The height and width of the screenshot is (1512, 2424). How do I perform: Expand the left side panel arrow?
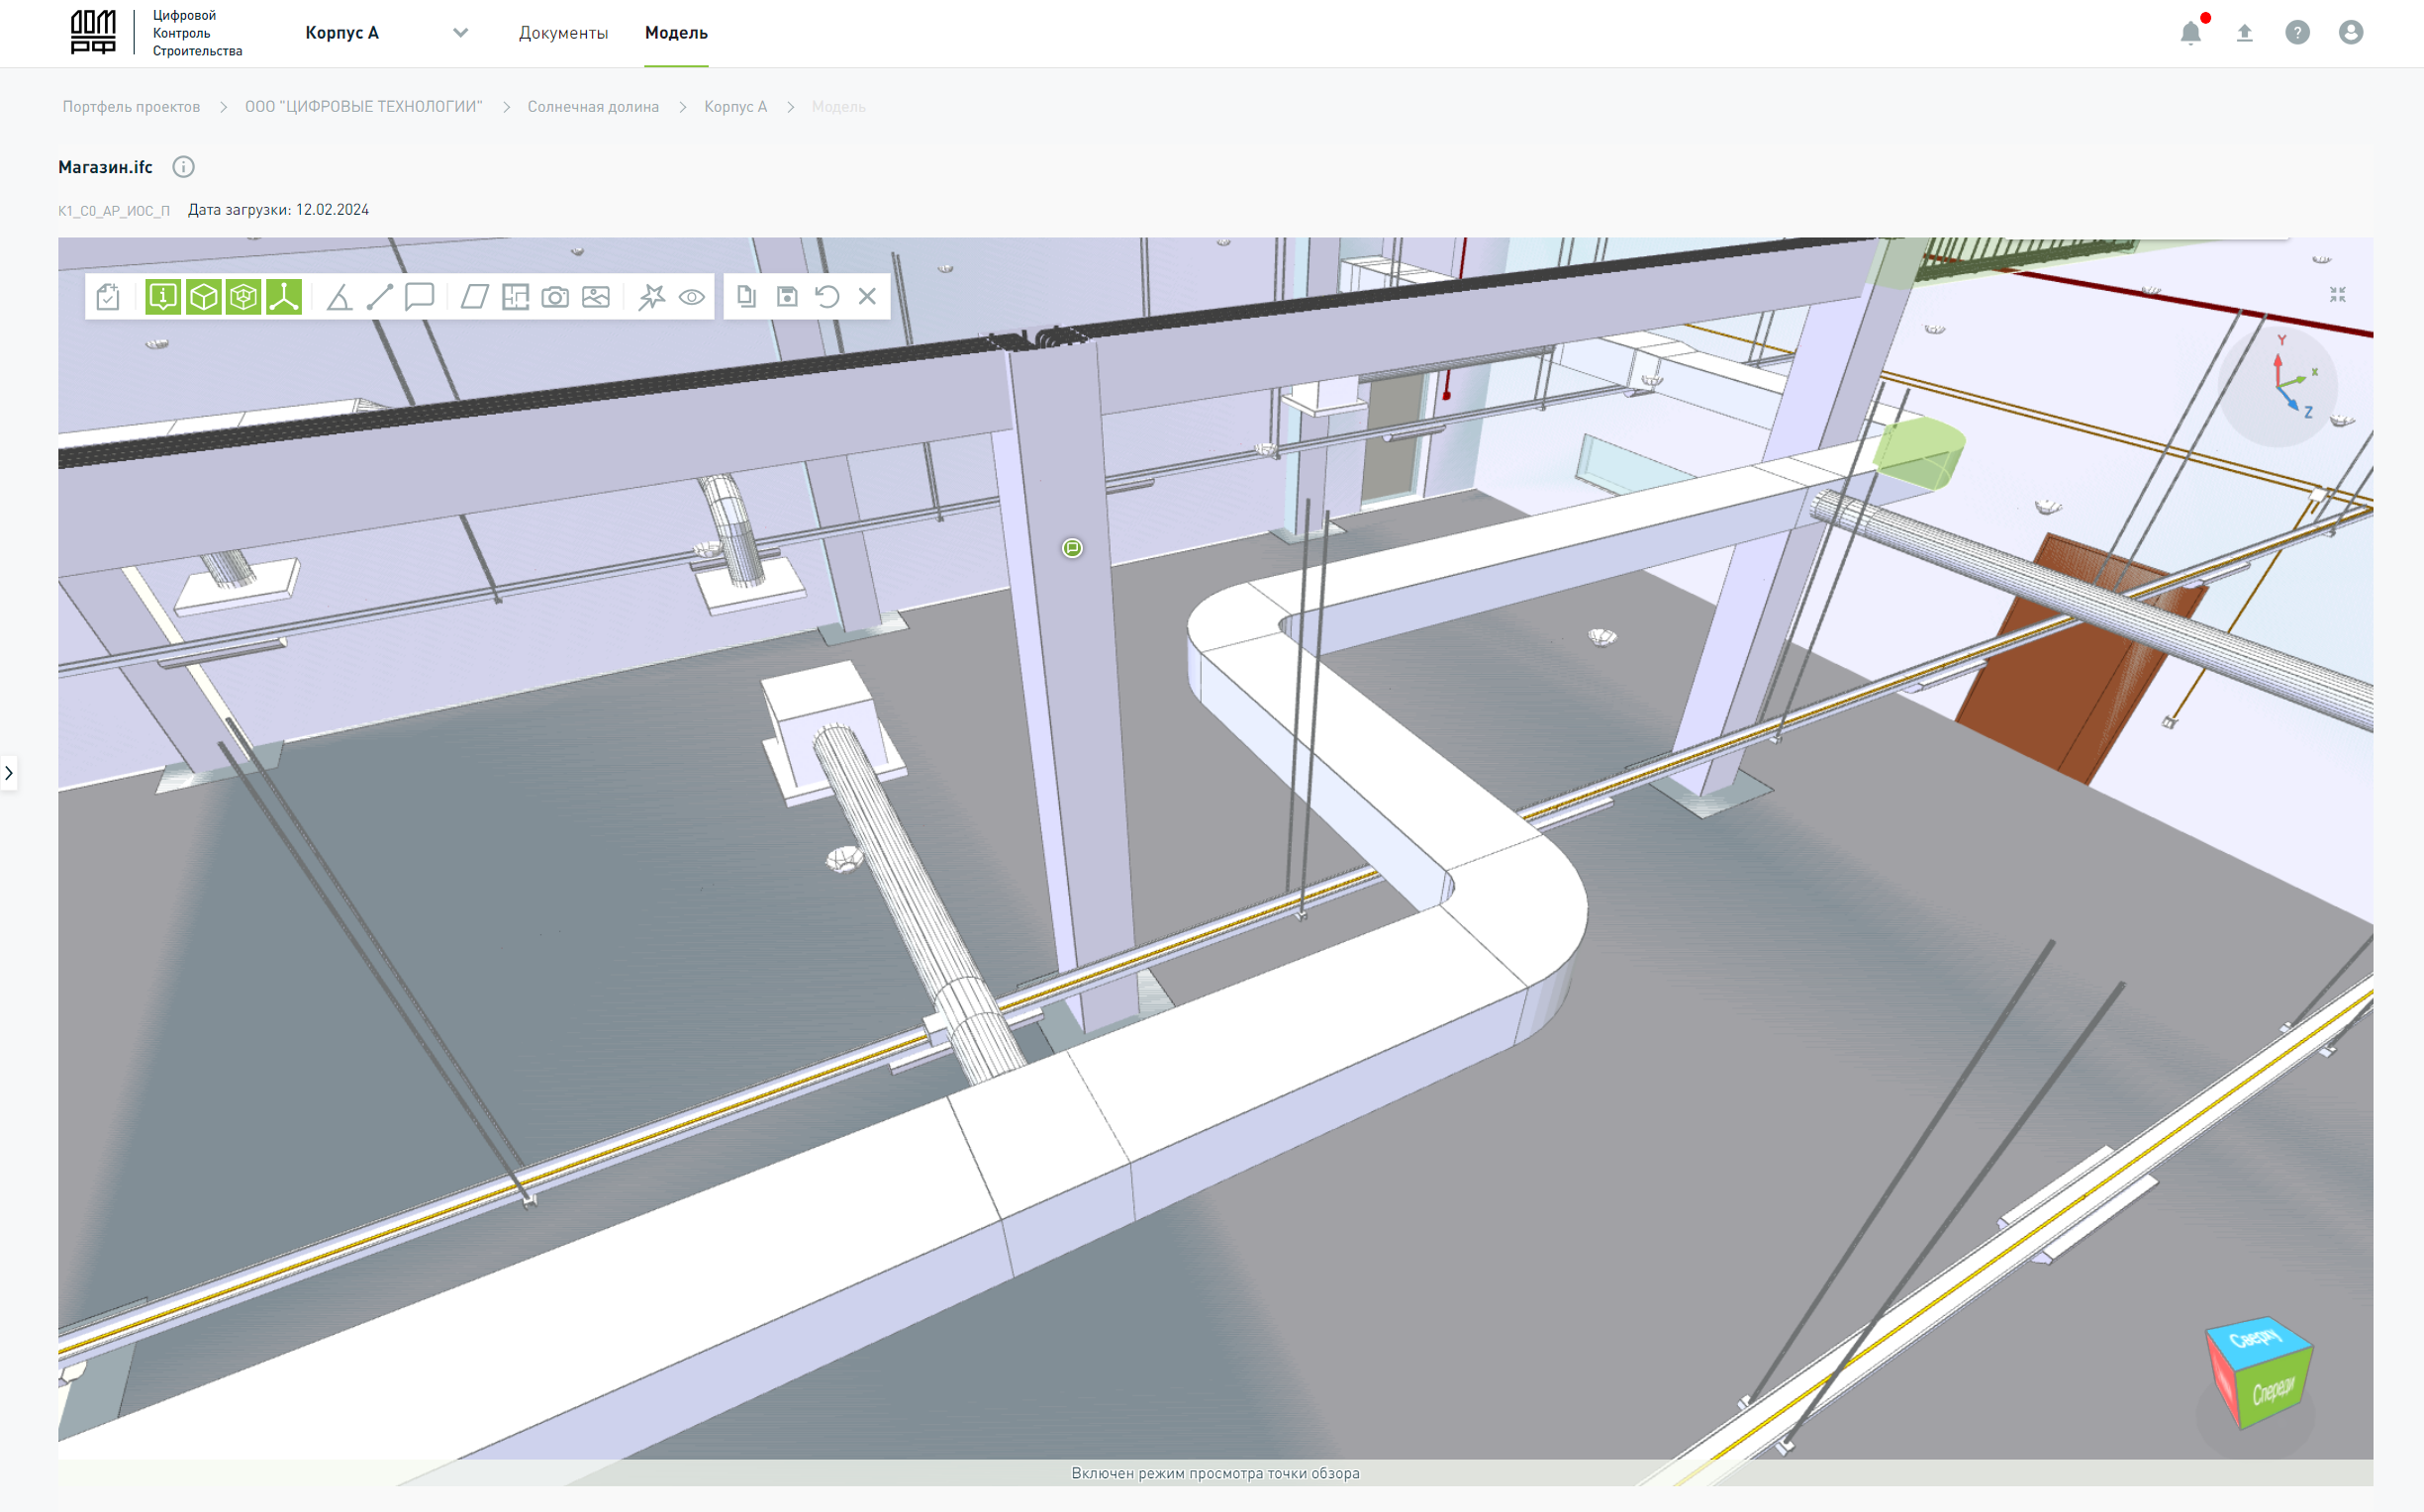[x=9, y=773]
